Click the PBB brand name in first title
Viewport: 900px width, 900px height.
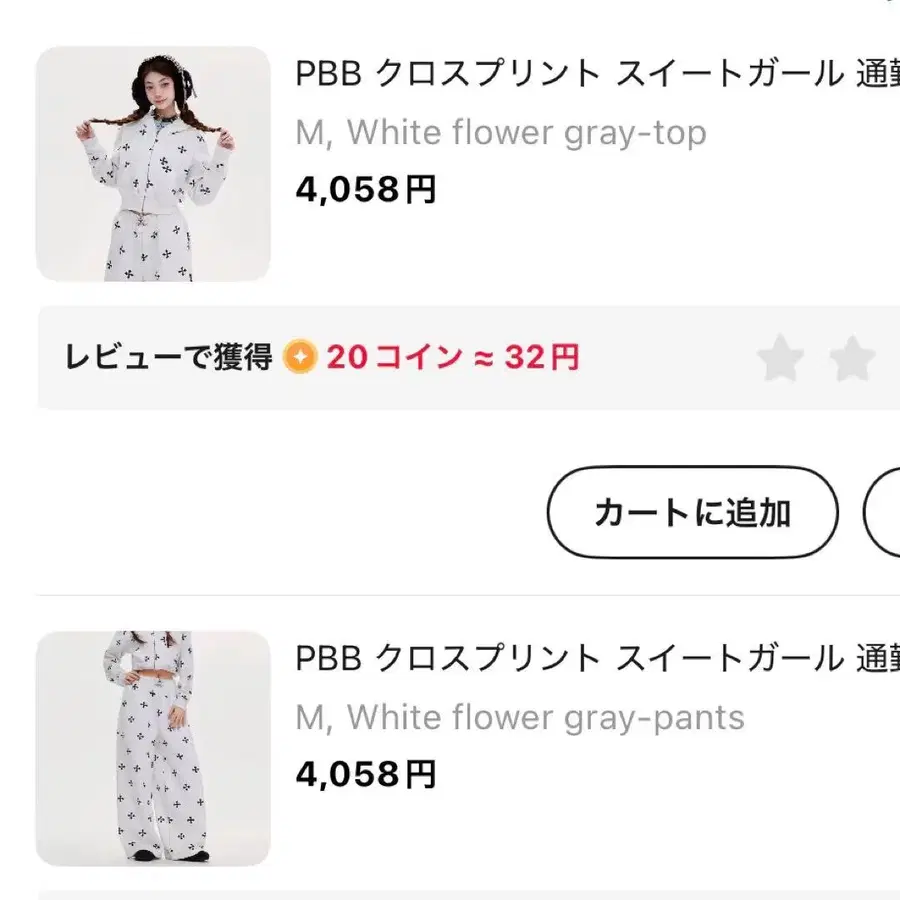[x=328, y=75]
